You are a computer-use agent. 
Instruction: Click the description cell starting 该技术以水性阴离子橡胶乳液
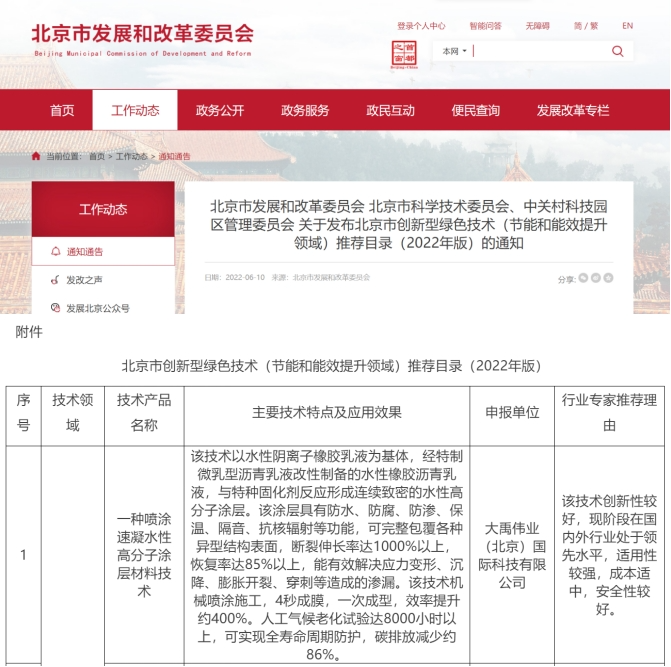[x=327, y=555]
